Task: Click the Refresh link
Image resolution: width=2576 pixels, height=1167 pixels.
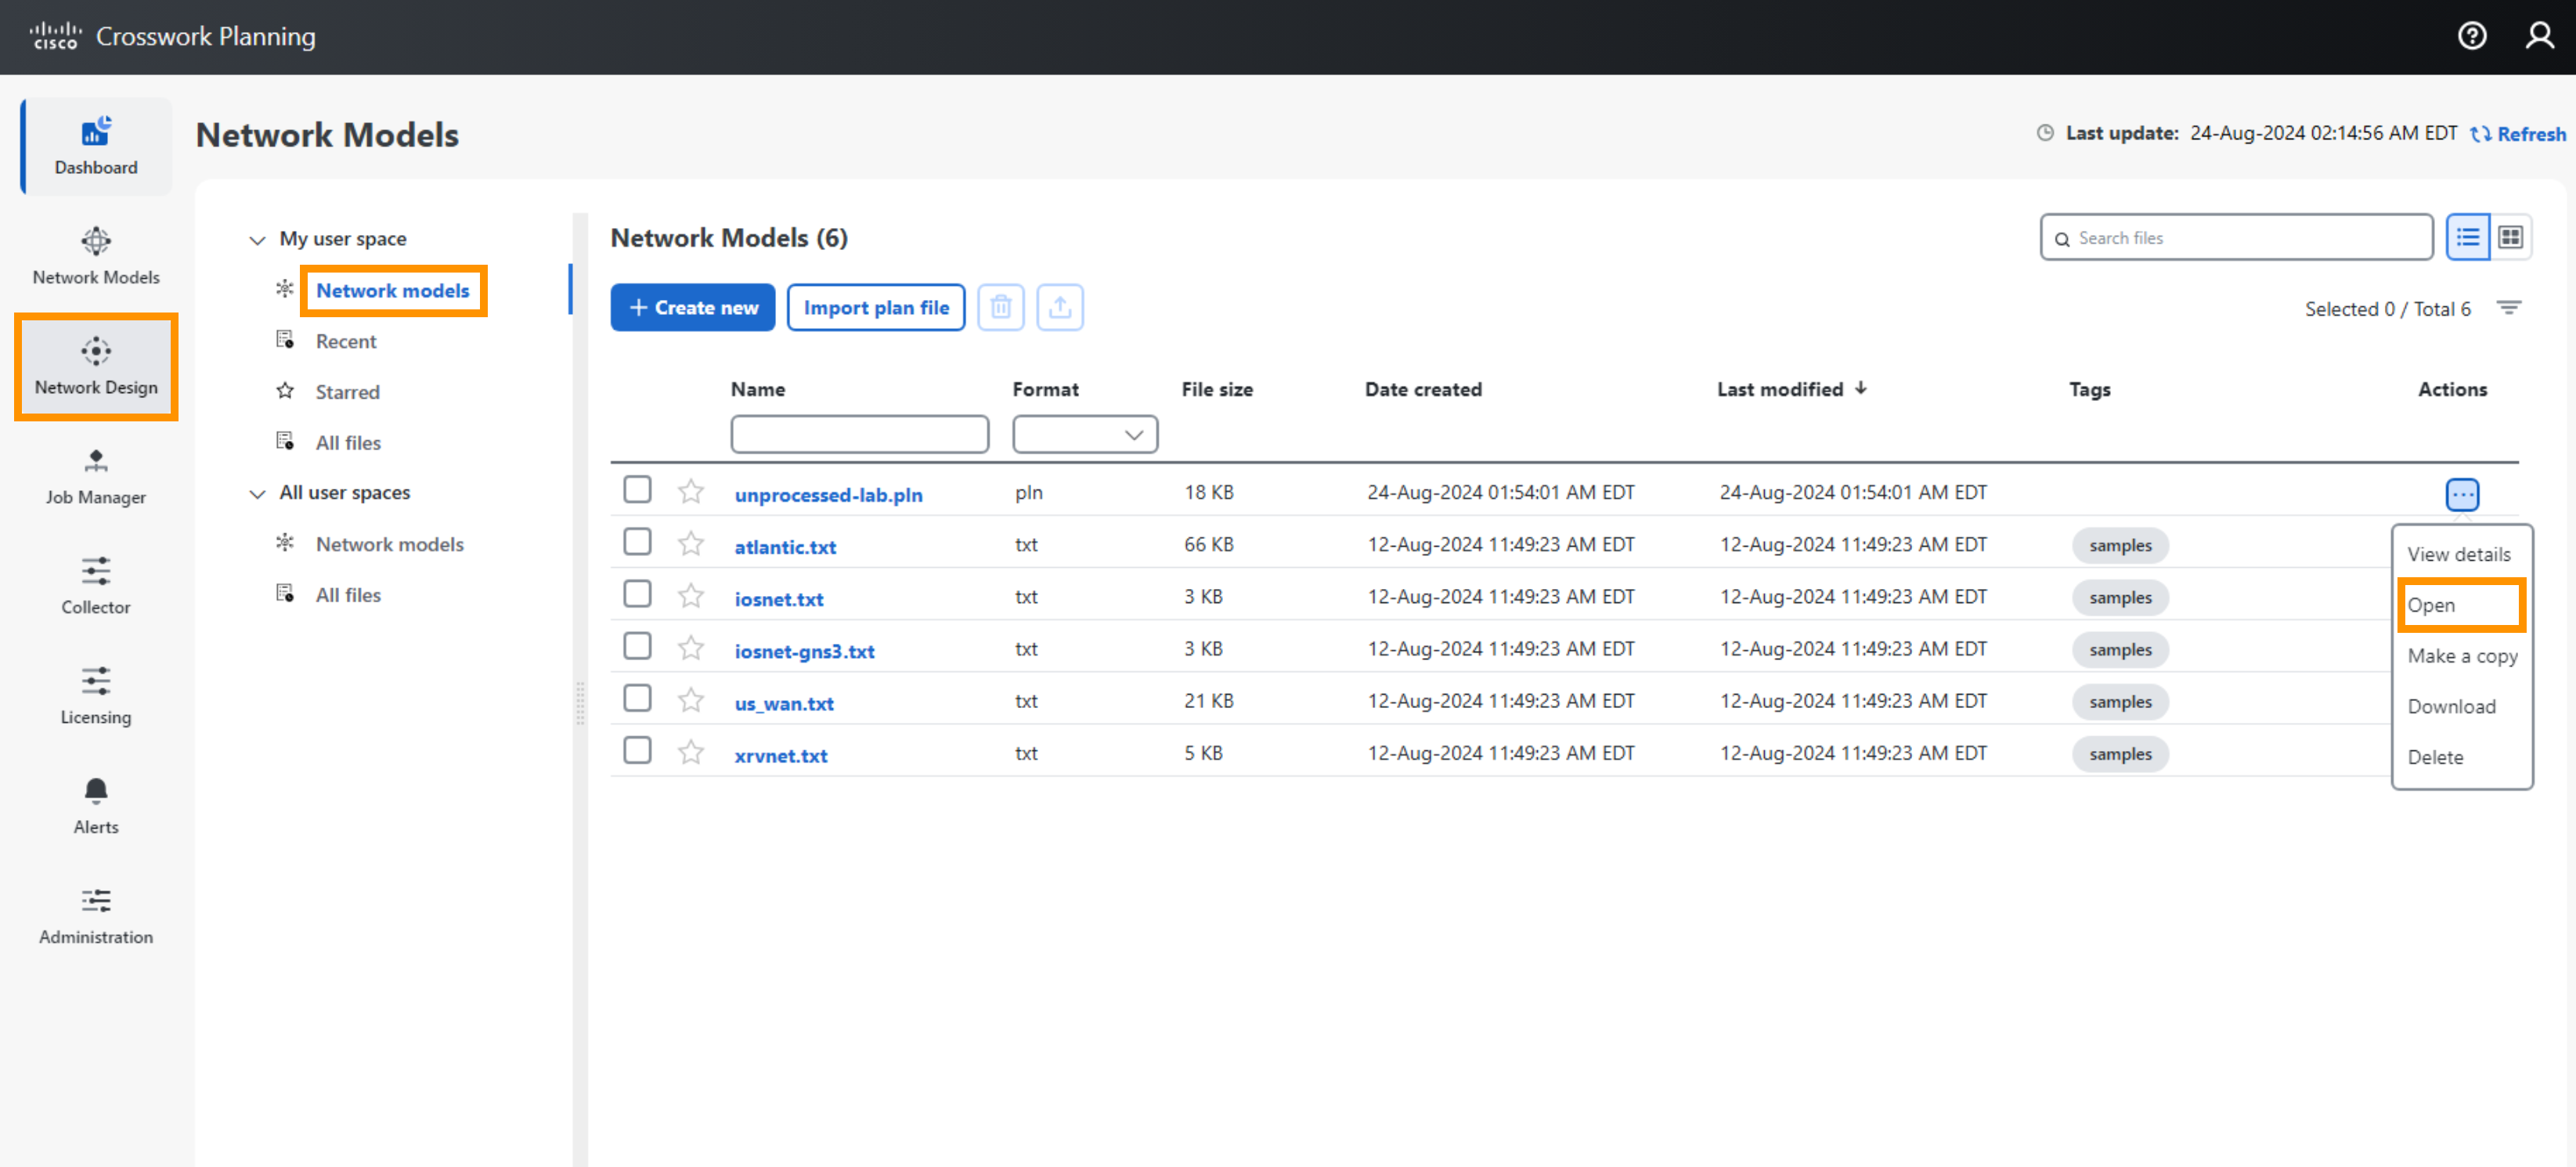Action: tap(2517, 133)
